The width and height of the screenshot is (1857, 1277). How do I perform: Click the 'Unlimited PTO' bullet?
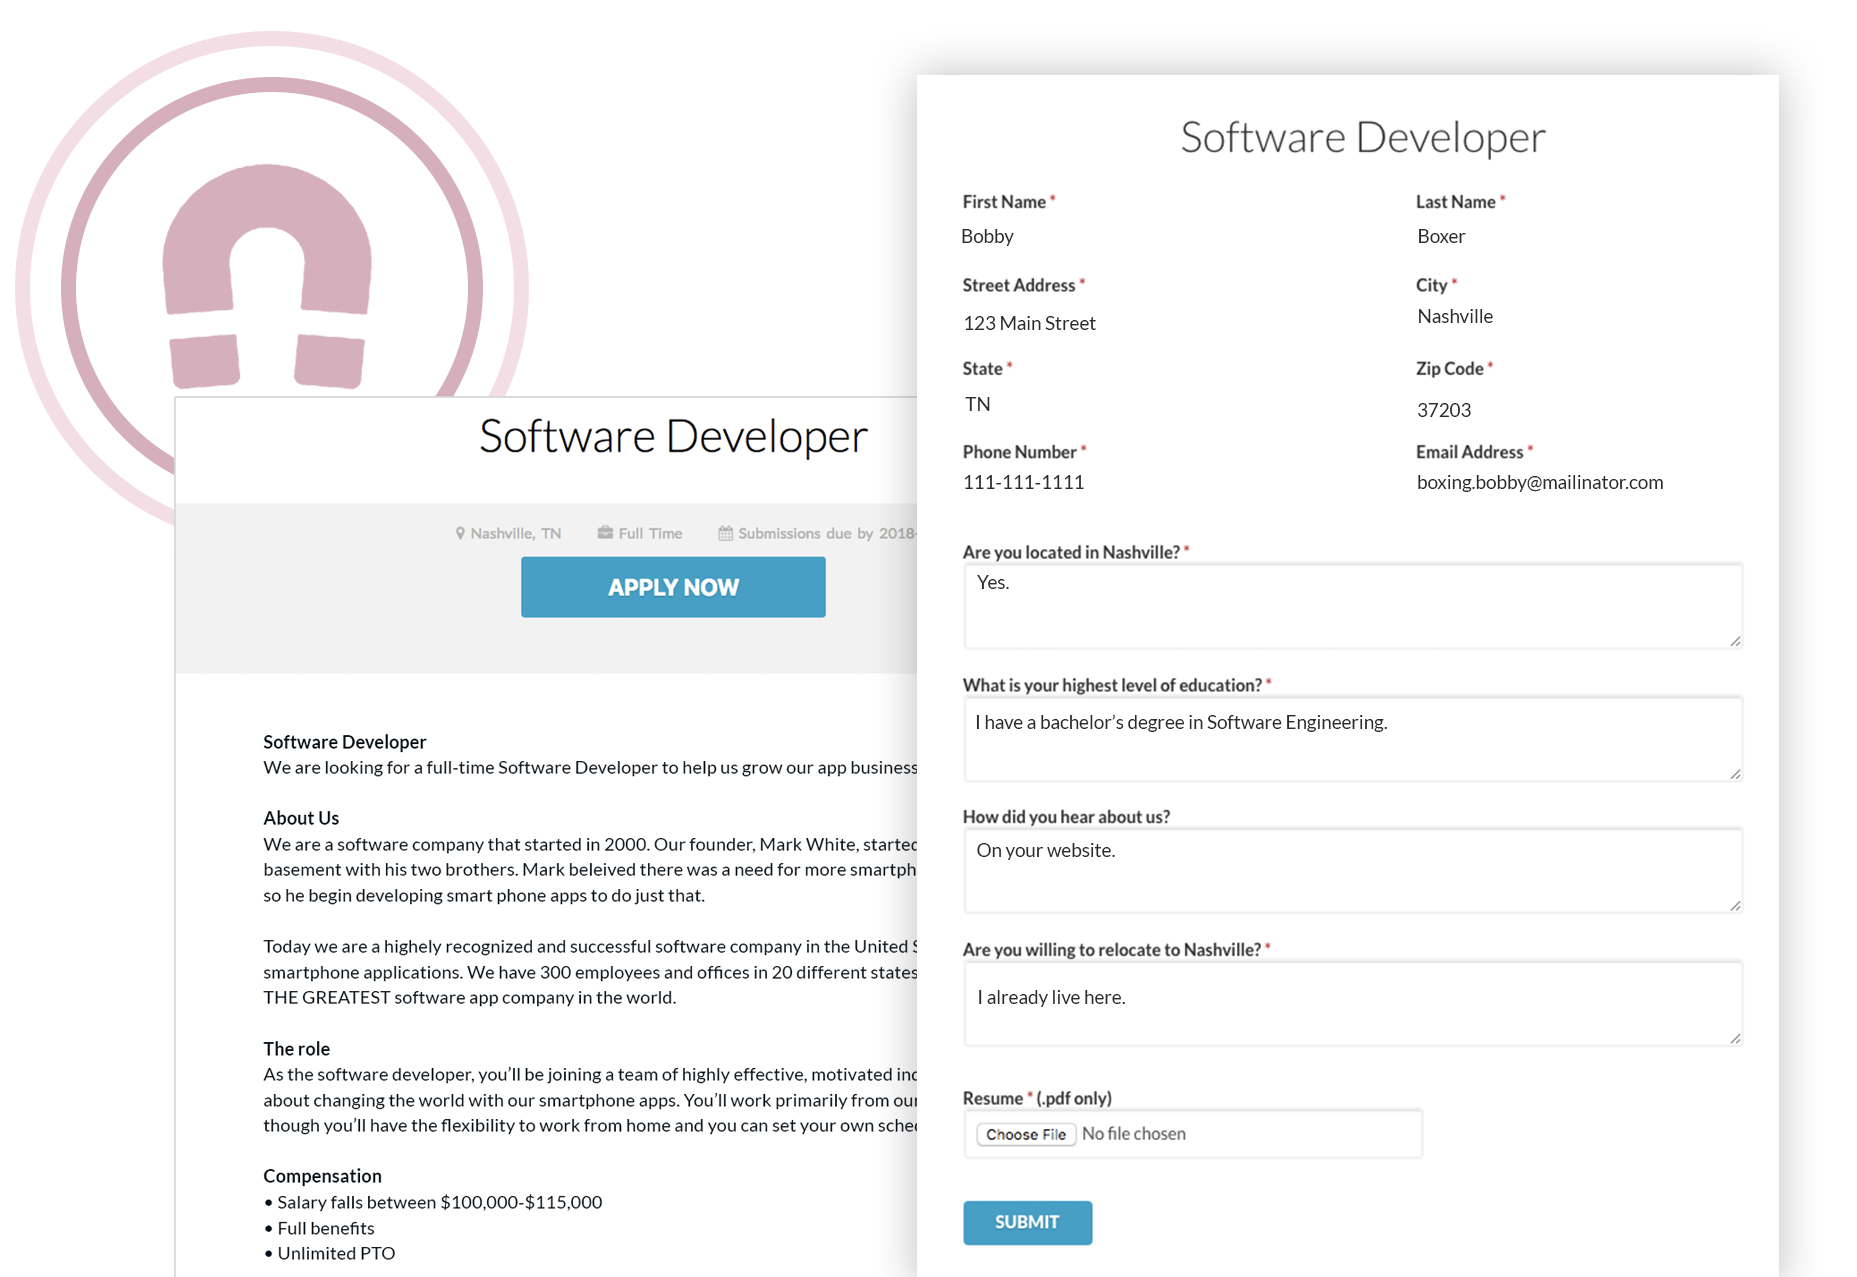(x=329, y=1254)
